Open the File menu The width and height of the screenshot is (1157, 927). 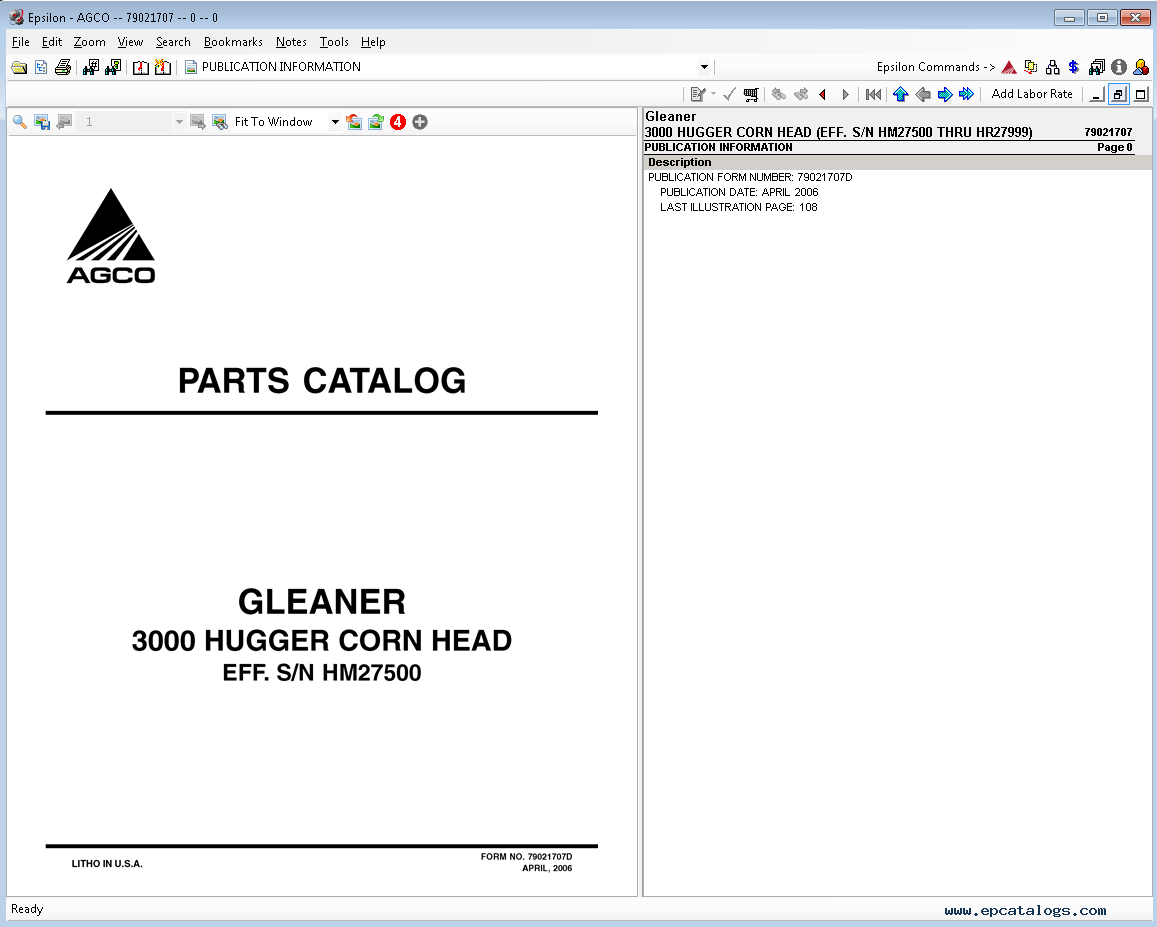(x=21, y=42)
